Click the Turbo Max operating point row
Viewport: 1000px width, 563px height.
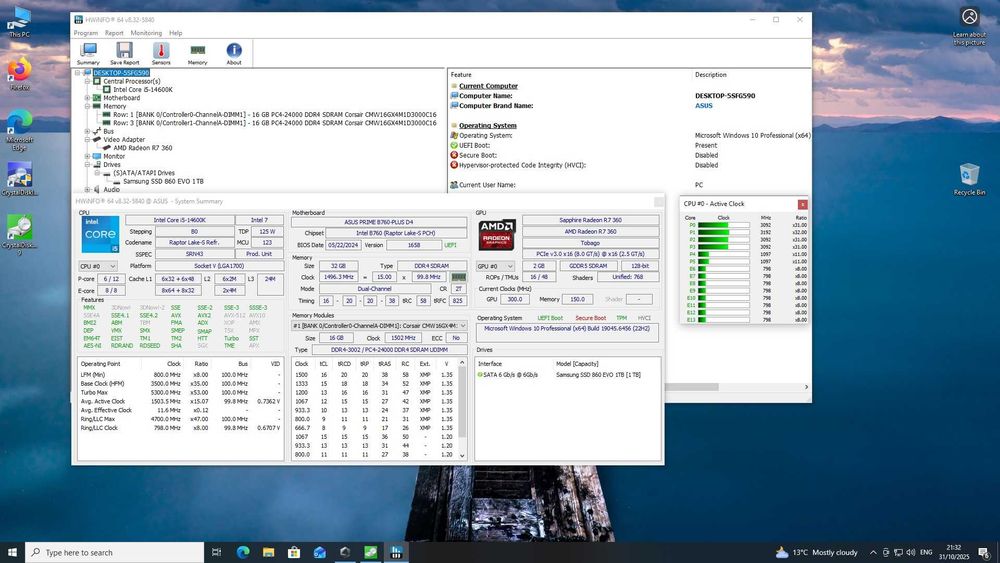coord(180,393)
